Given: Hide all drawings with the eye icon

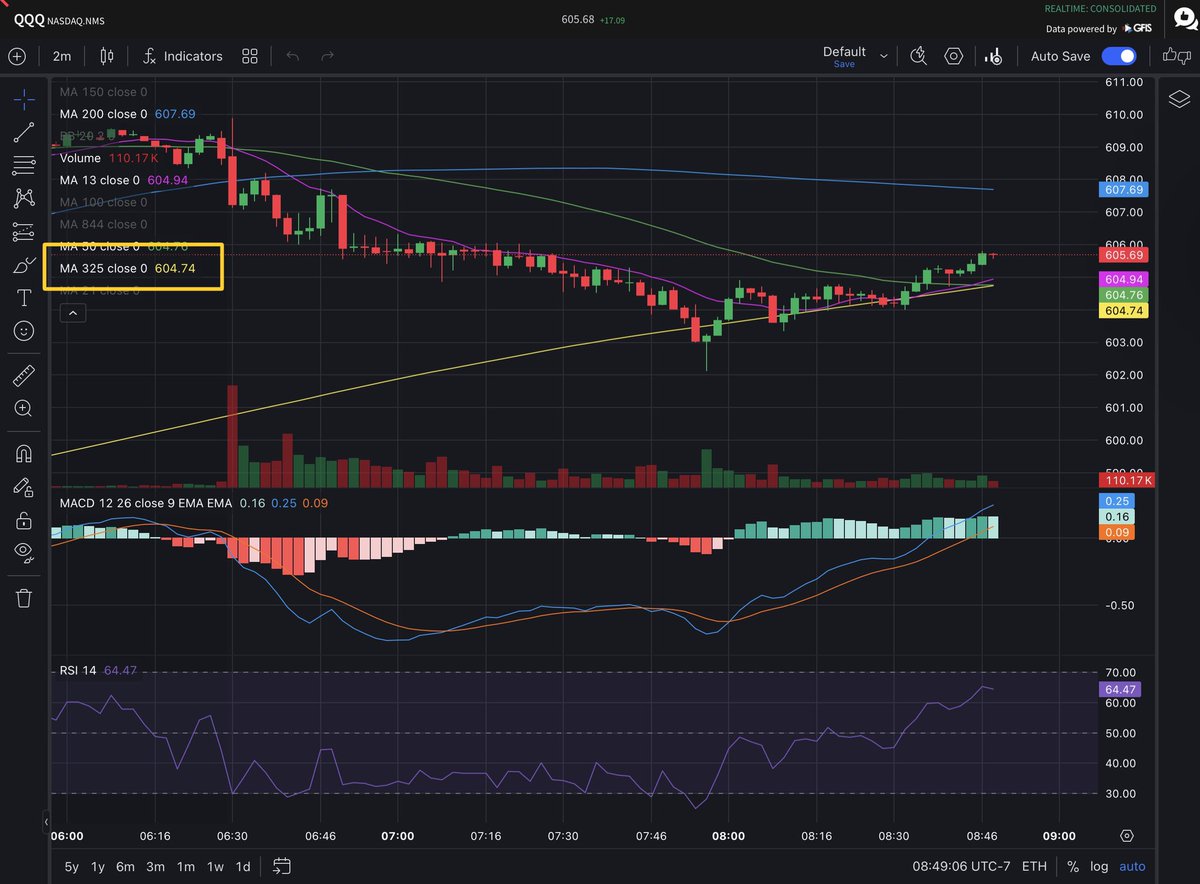Looking at the screenshot, I should pos(24,553).
